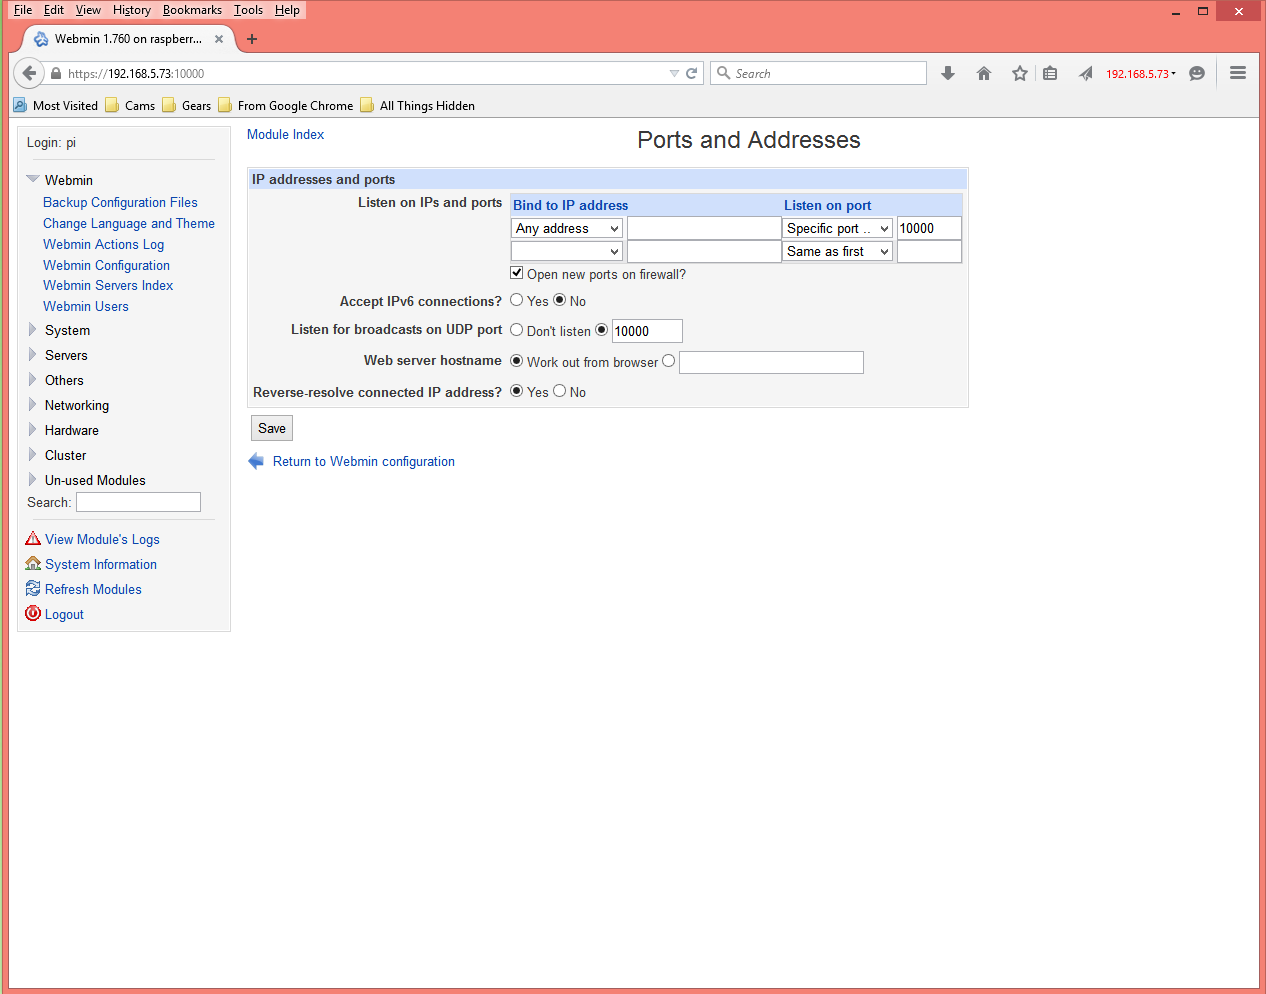Select the UDP port 10000 radio button

pyautogui.click(x=602, y=330)
